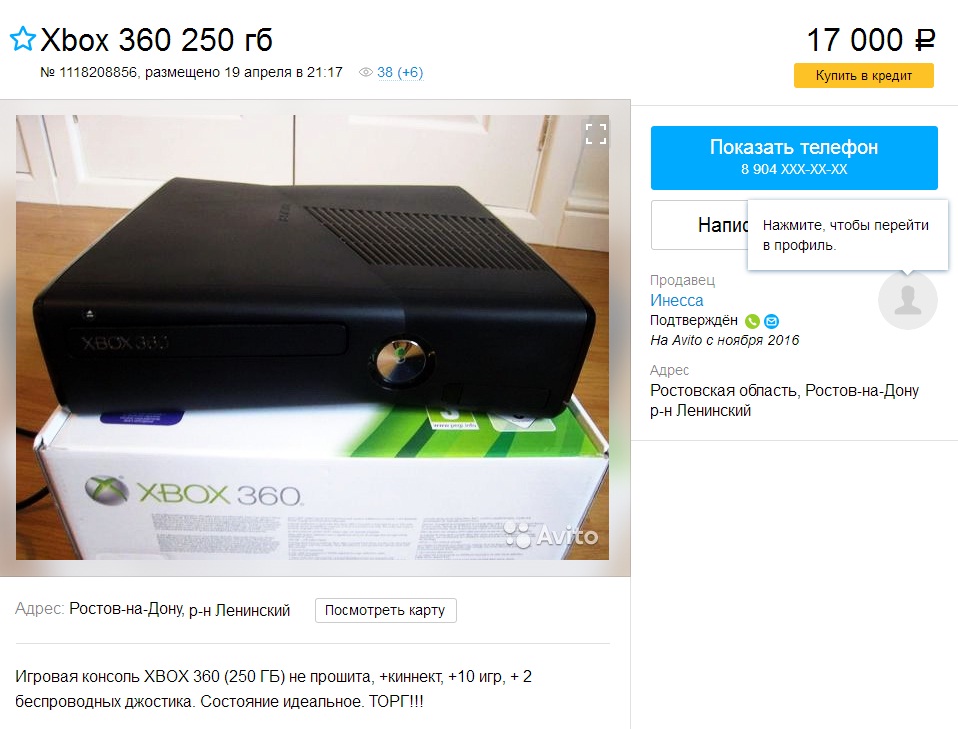Open the views counter 38 (+6)
958x729 pixels.
tap(400, 72)
